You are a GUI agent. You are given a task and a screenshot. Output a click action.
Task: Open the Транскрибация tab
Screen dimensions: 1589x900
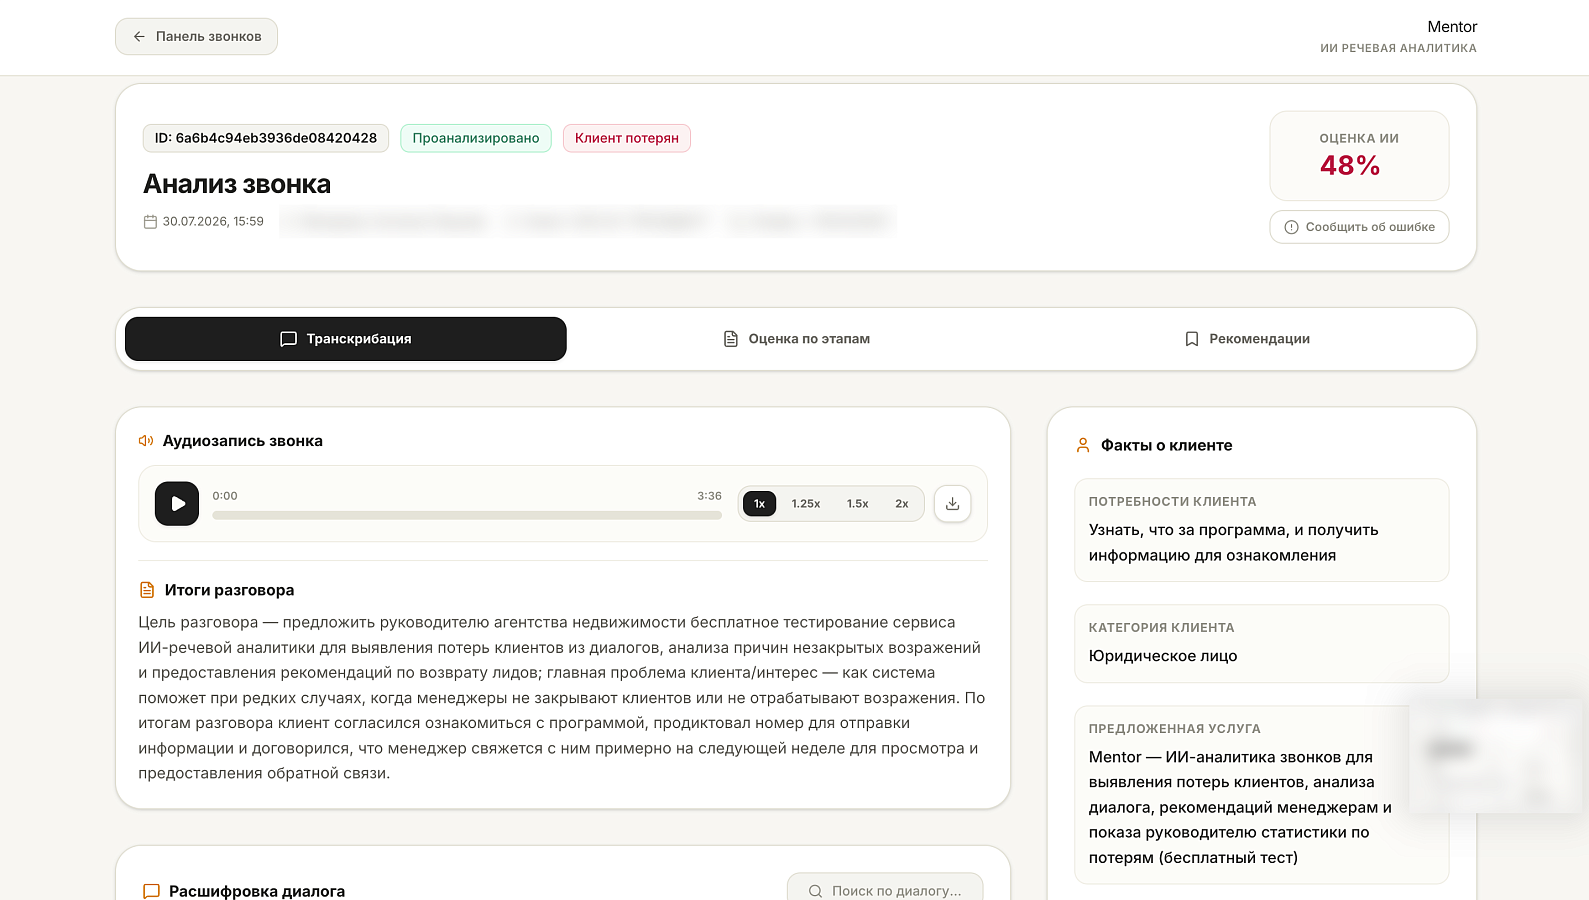tap(346, 339)
